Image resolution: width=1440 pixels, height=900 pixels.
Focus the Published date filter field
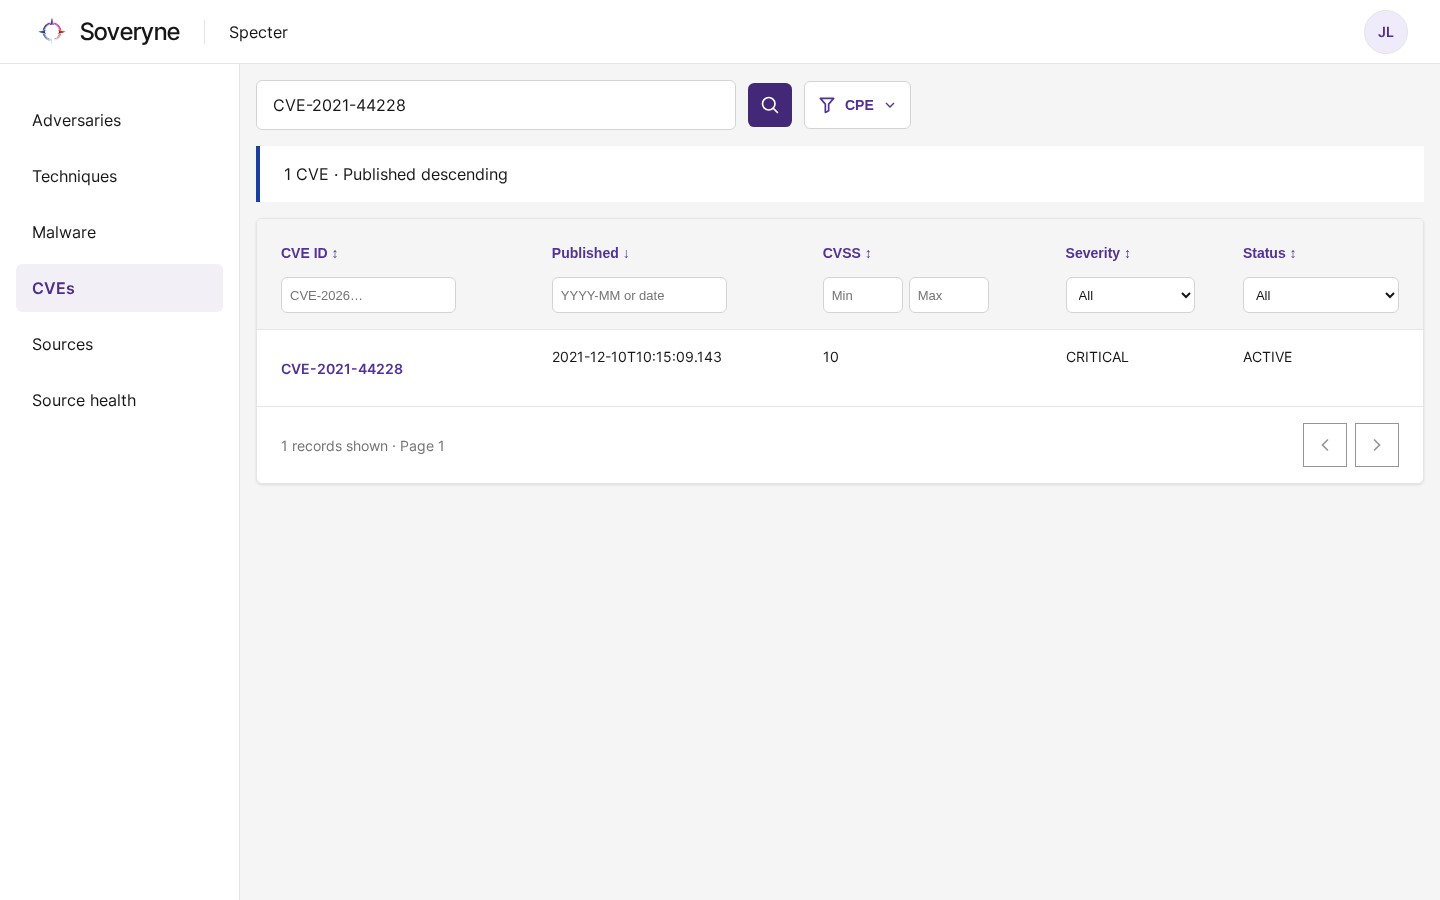(639, 295)
